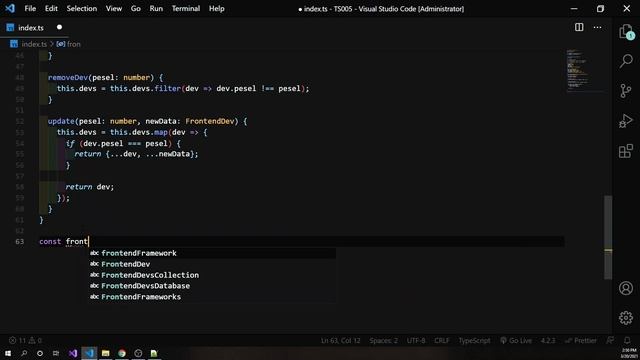The width and height of the screenshot is (640, 360).
Task: Open the Edit menu
Action: (x=51, y=9)
